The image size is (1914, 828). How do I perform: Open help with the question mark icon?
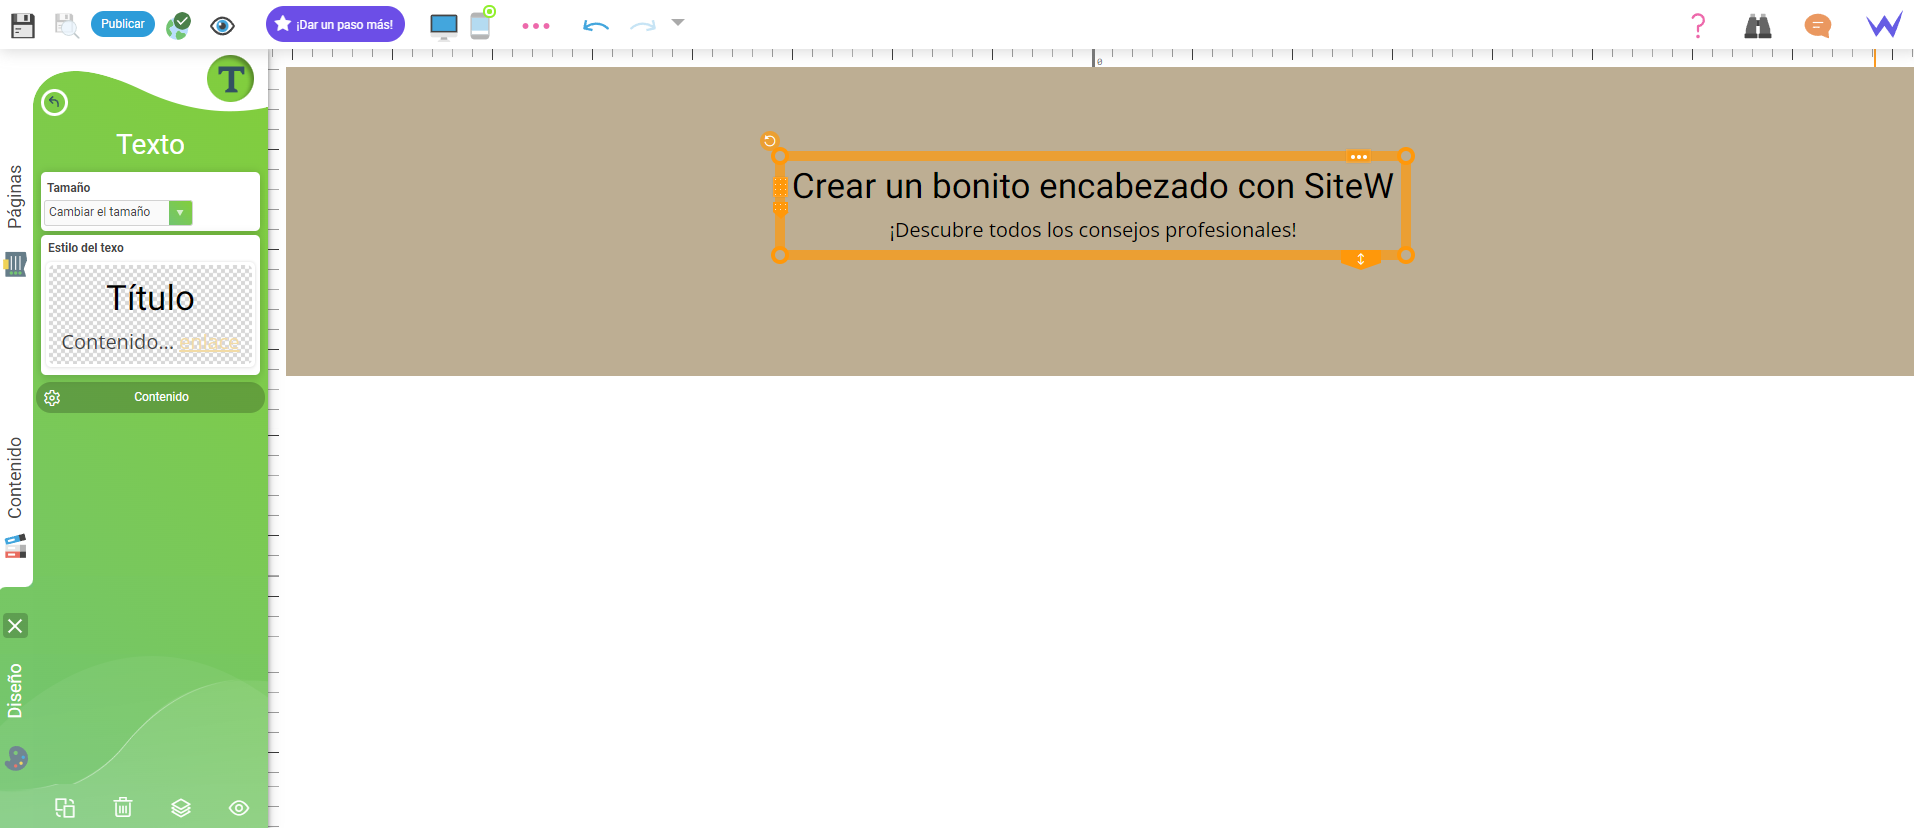(x=1698, y=25)
